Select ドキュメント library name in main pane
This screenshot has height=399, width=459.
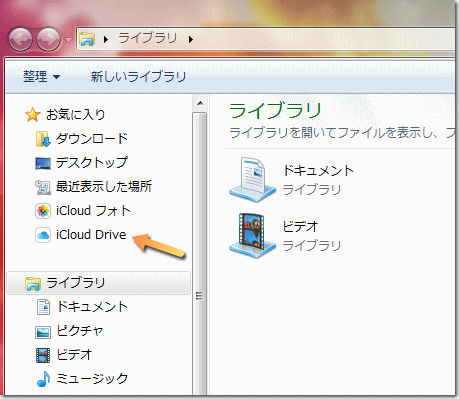tap(318, 171)
